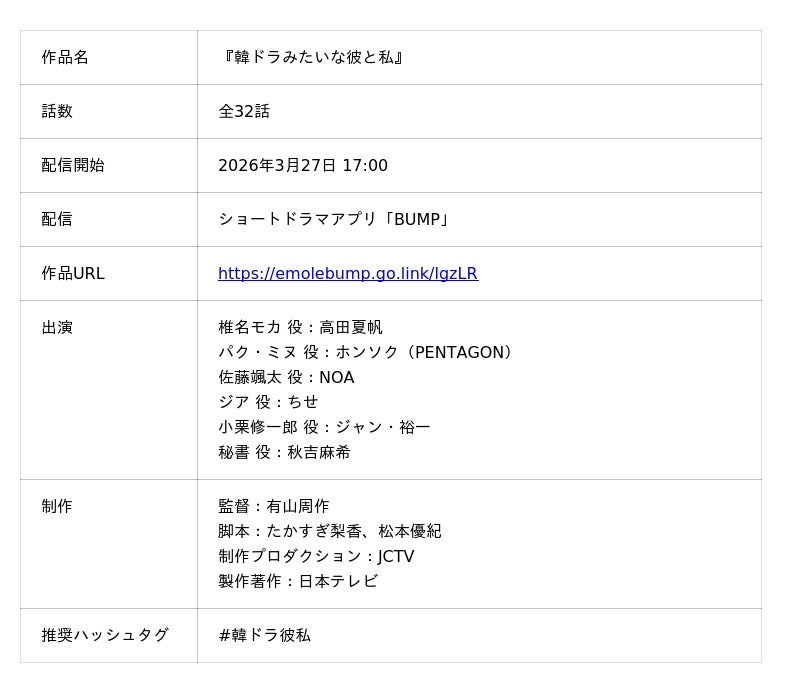Select the 秘書 役：秋吉麻希 line

[x=284, y=452]
